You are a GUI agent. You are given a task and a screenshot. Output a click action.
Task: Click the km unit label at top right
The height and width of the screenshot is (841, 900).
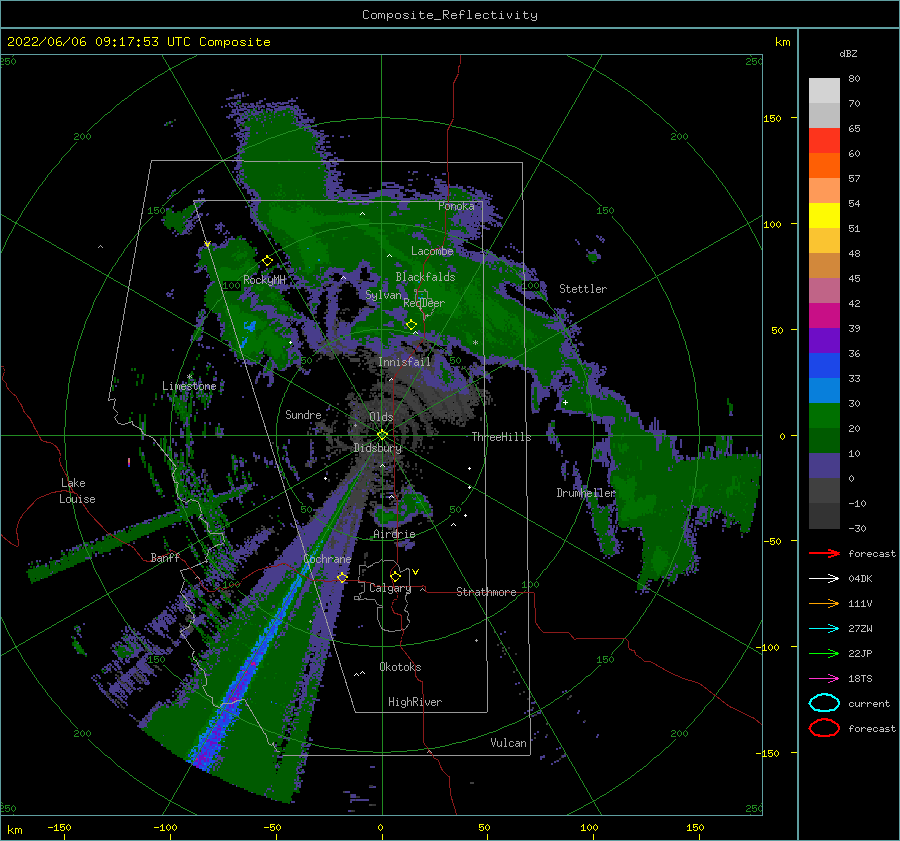point(782,42)
